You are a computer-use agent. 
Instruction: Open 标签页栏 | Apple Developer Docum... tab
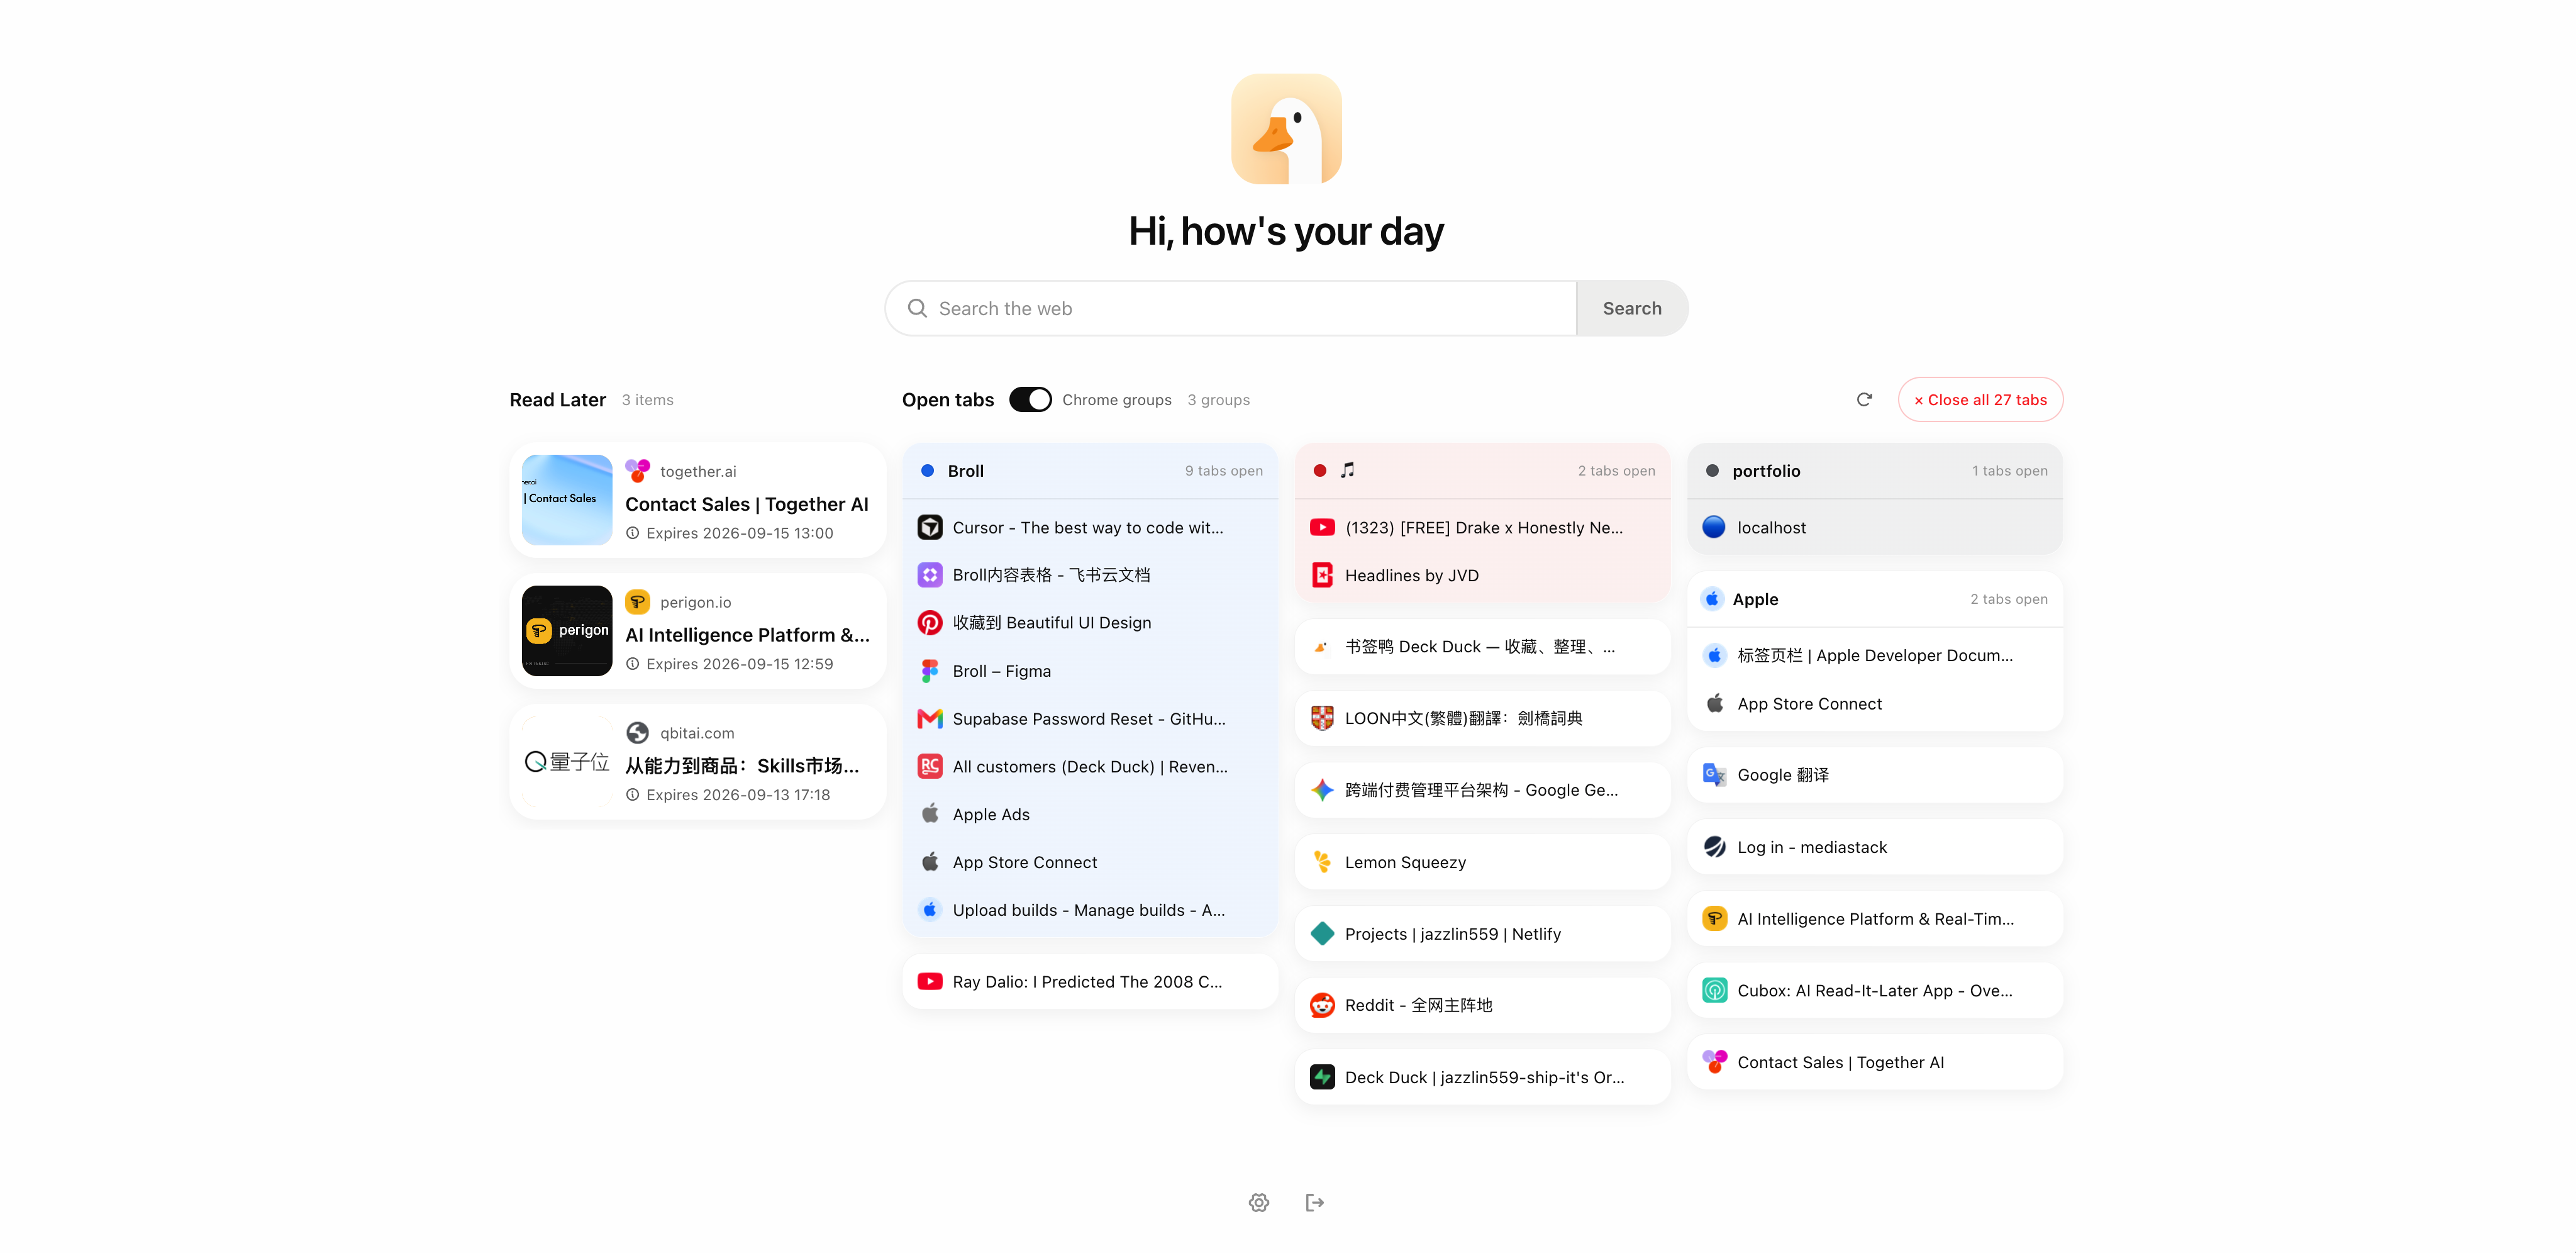coord(1875,655)
